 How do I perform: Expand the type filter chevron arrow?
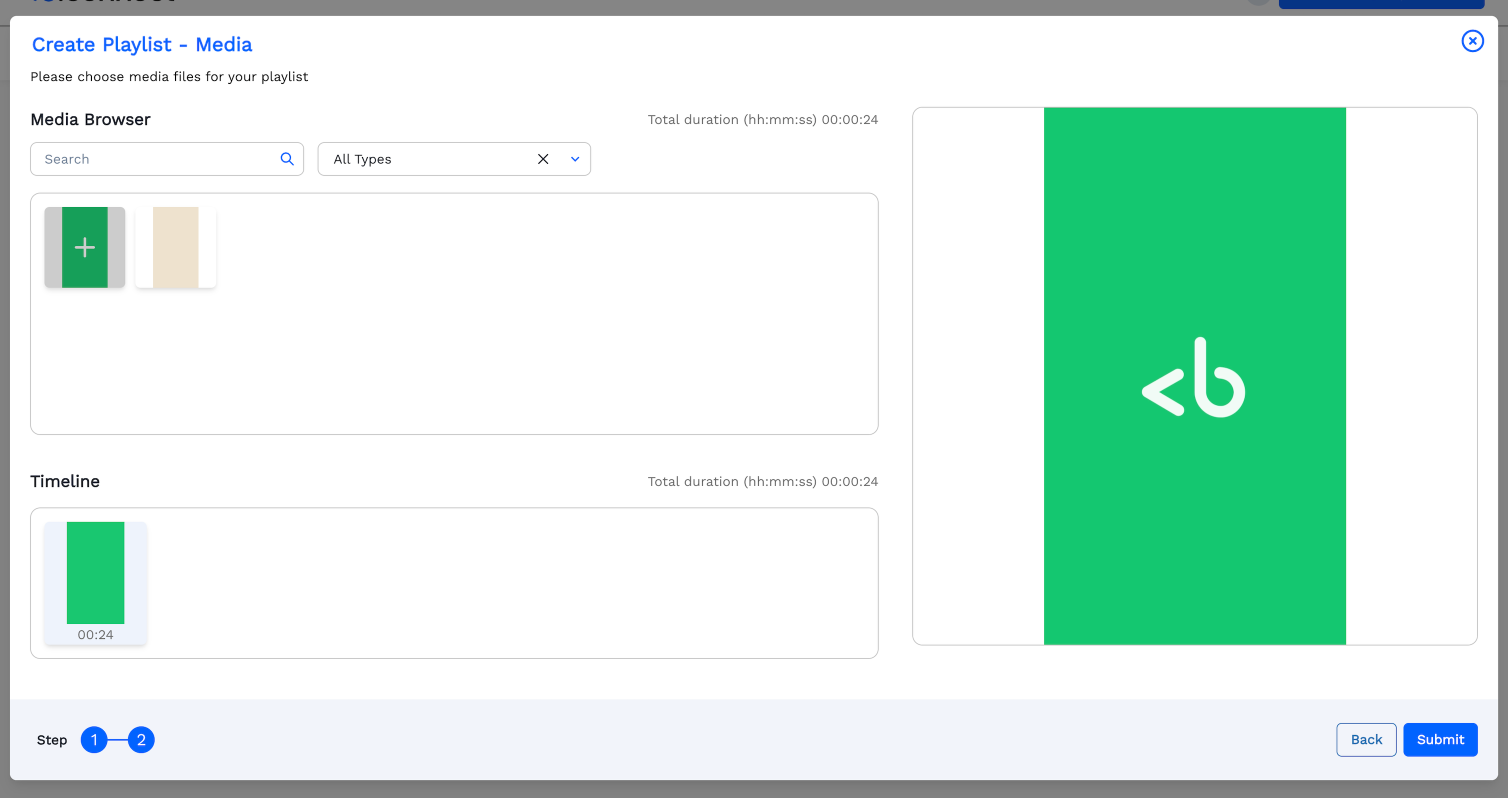pyautogui.click(x=575, y=159)
